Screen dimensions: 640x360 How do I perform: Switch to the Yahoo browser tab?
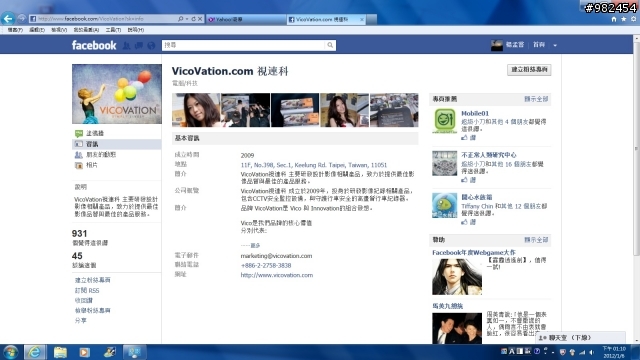coord(245,19)
